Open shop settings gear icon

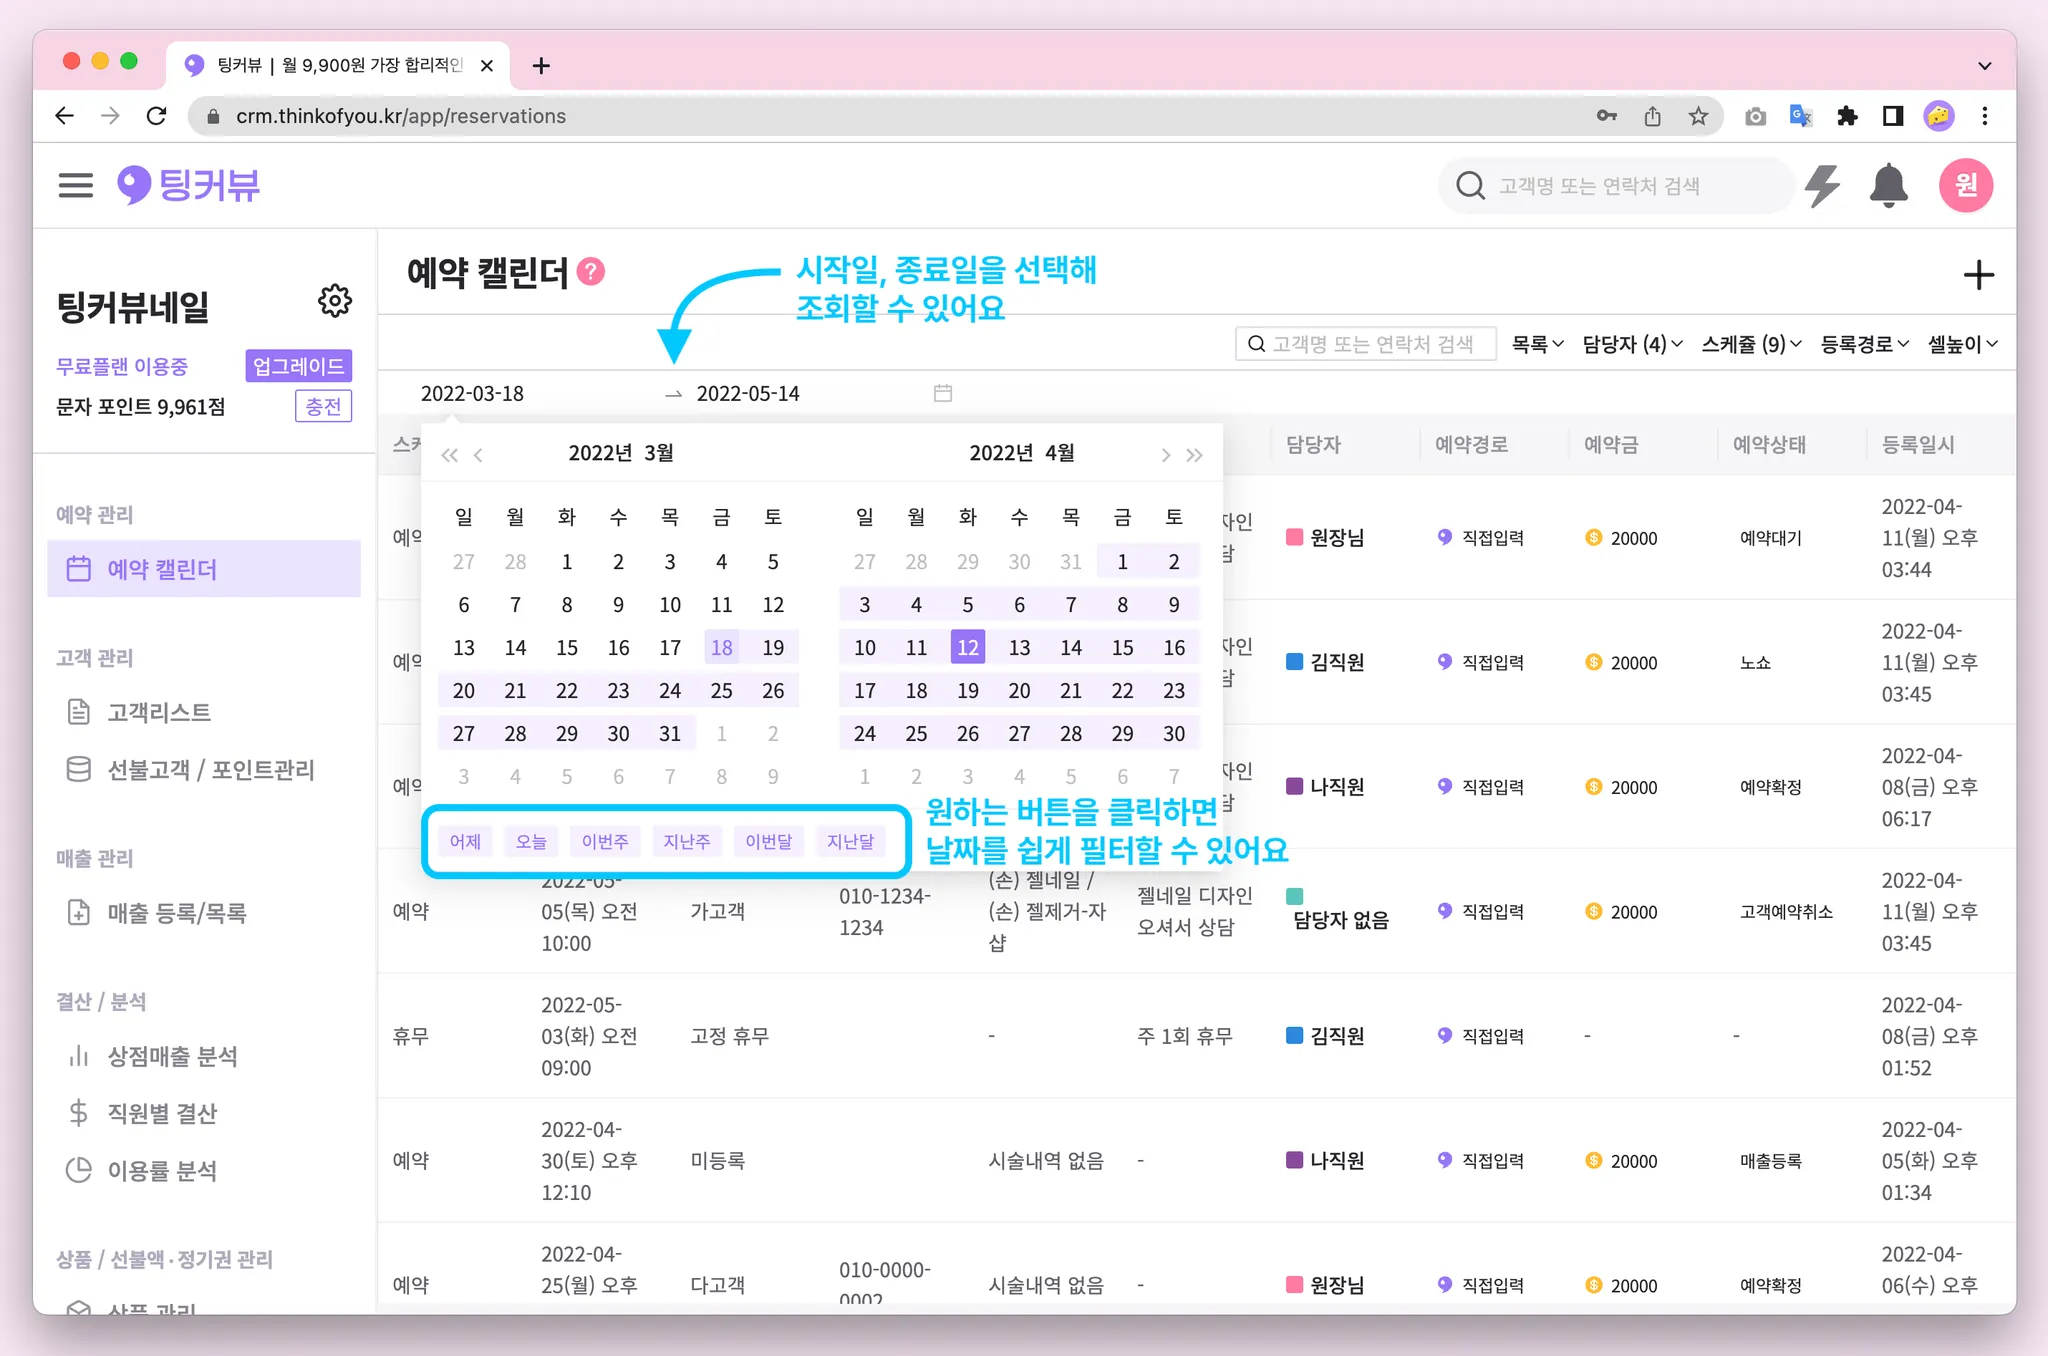pos(335,301)
